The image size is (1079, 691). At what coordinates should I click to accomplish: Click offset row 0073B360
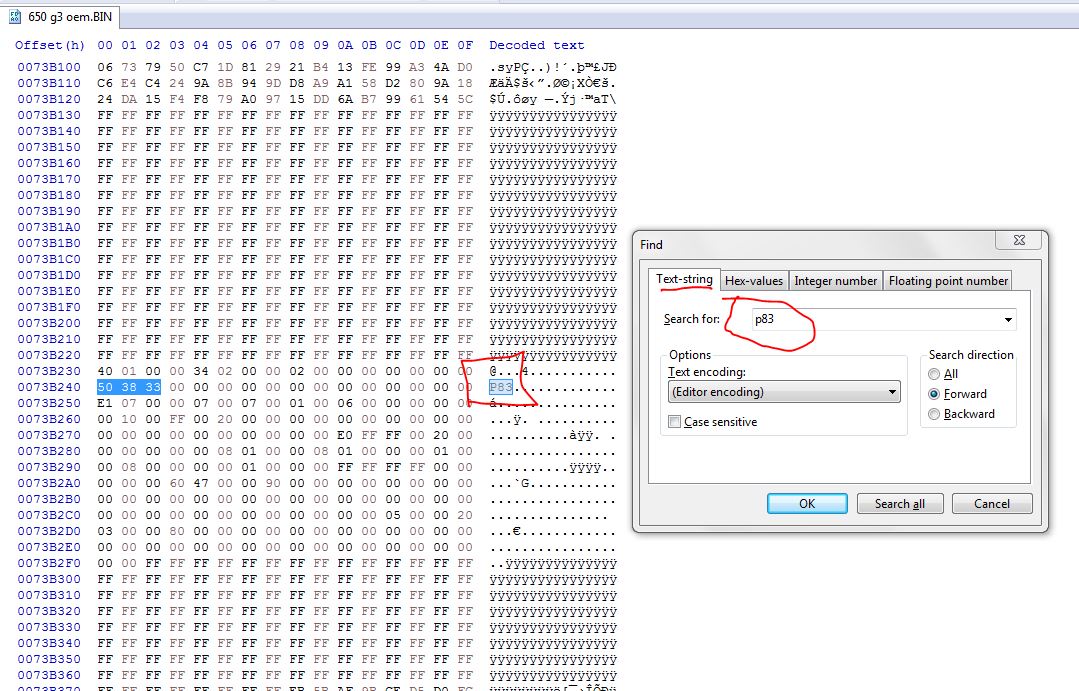[x=49, y=675]
